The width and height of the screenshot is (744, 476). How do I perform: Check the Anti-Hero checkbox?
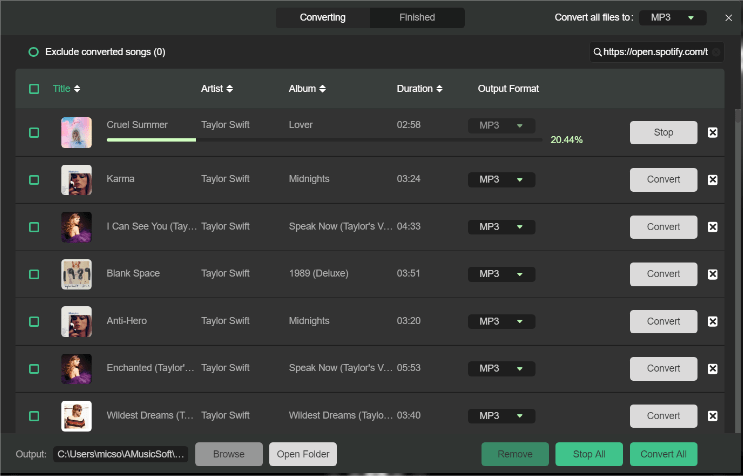point(34,321)
